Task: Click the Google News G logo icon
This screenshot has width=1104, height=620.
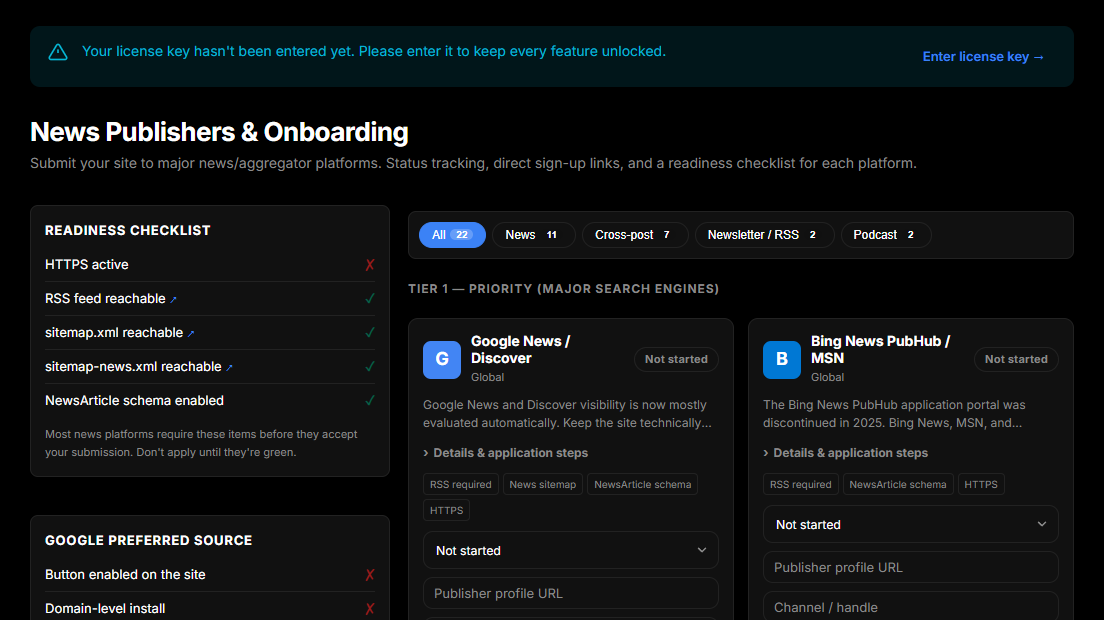Action: (x=441, y=360)
